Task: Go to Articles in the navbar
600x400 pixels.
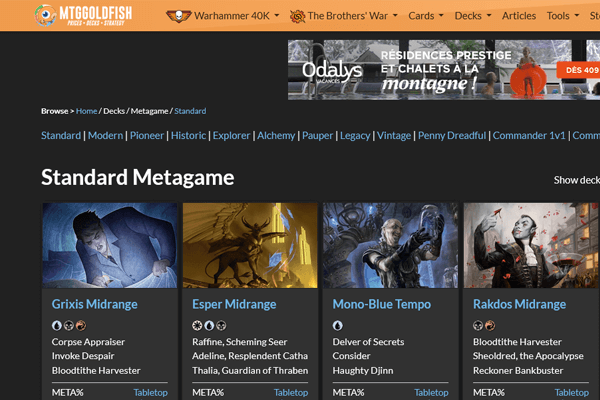Action: point(519,16)
